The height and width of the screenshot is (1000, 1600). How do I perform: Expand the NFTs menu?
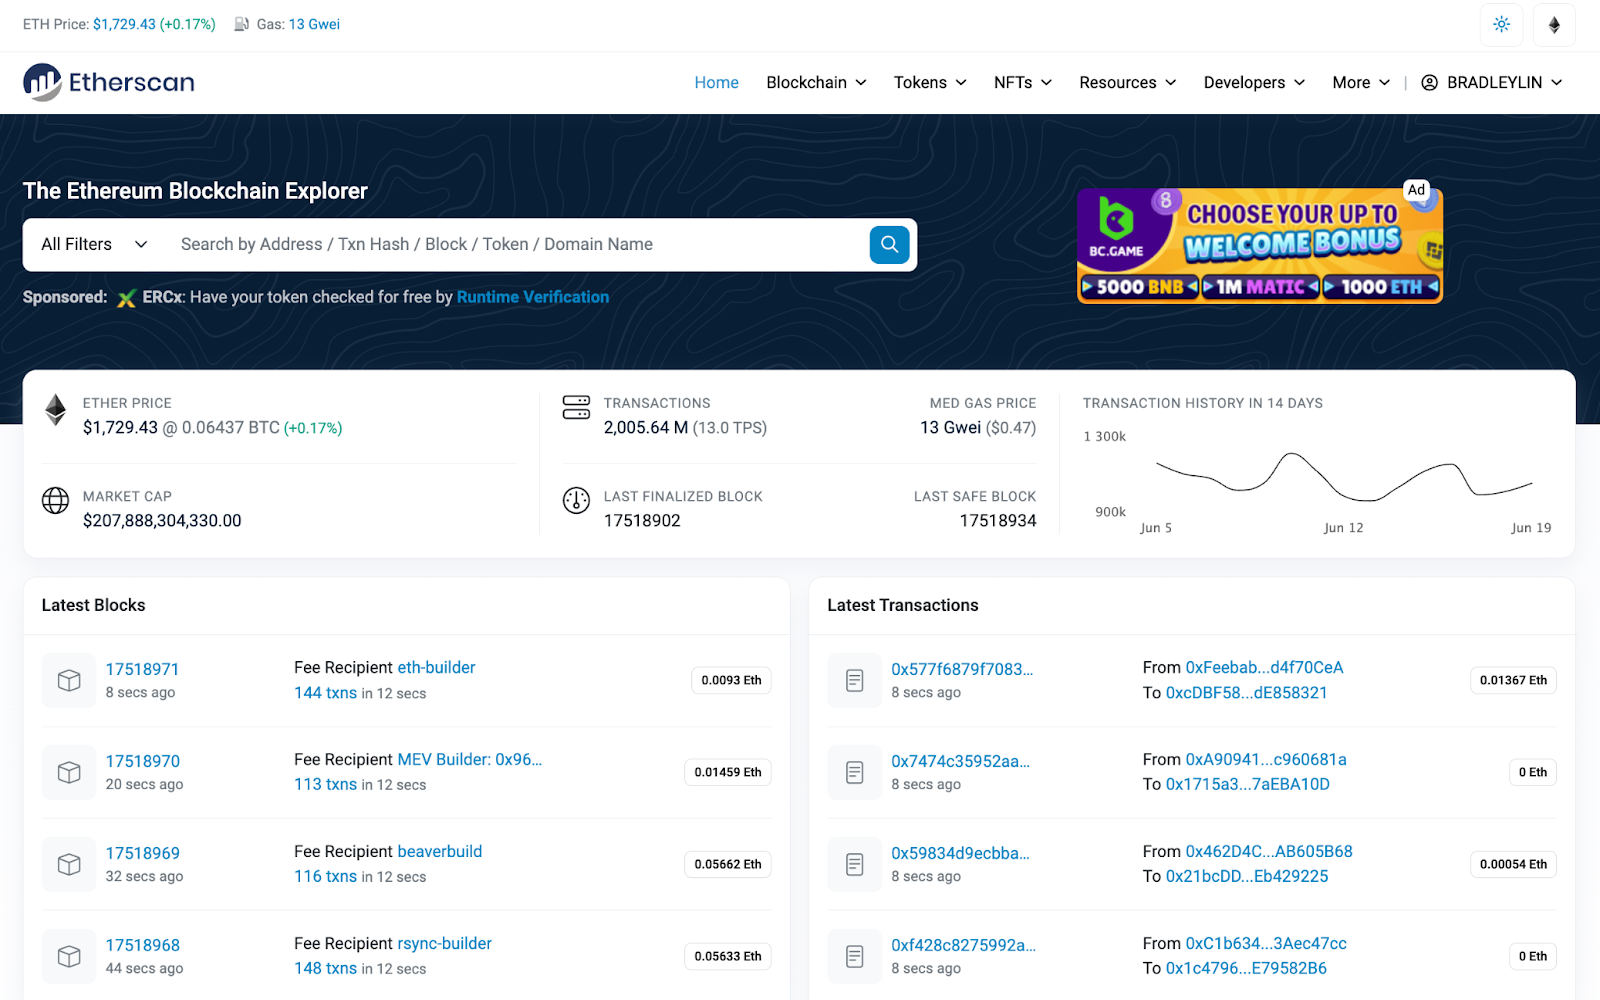1023,82
